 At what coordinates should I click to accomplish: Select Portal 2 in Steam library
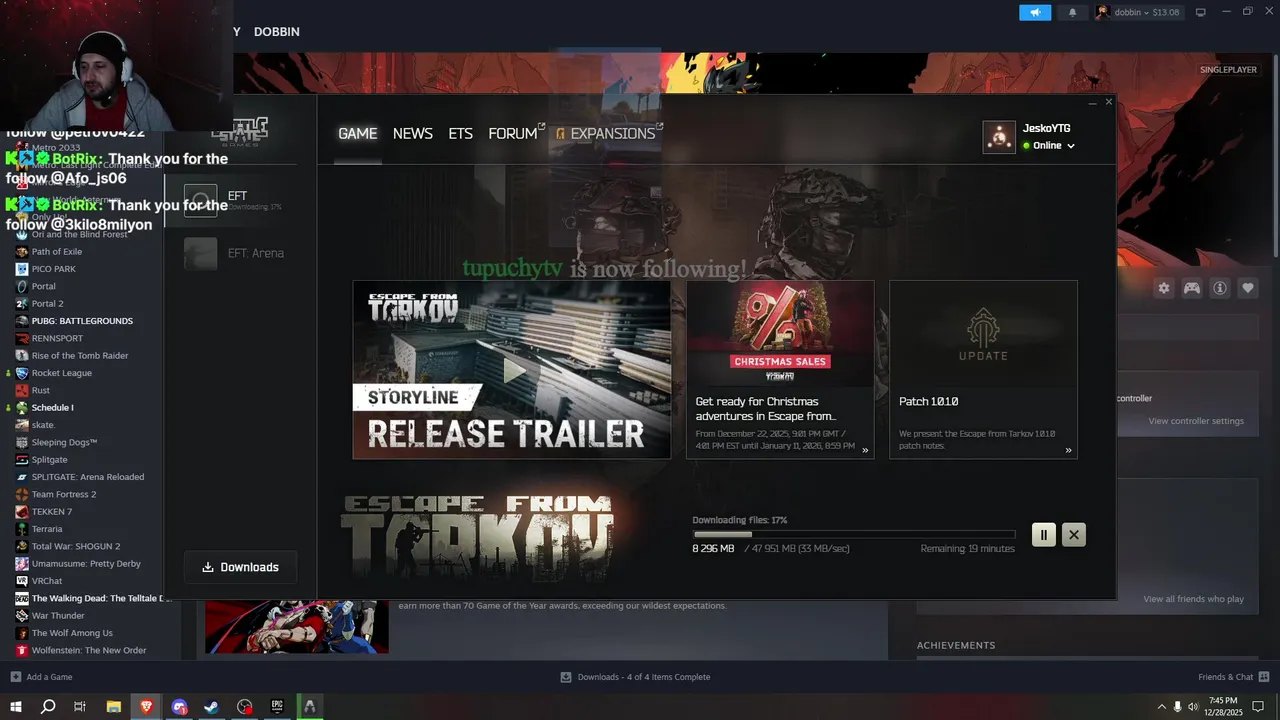(x=47, y=303)
